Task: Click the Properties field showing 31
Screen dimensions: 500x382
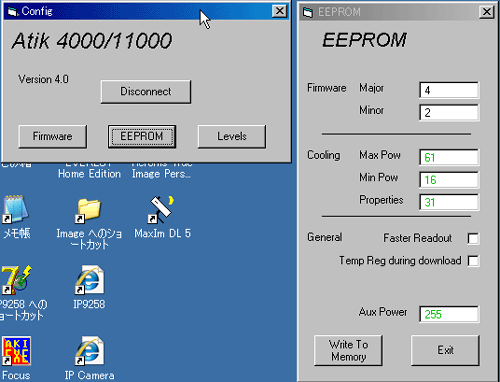Action: 449,202
